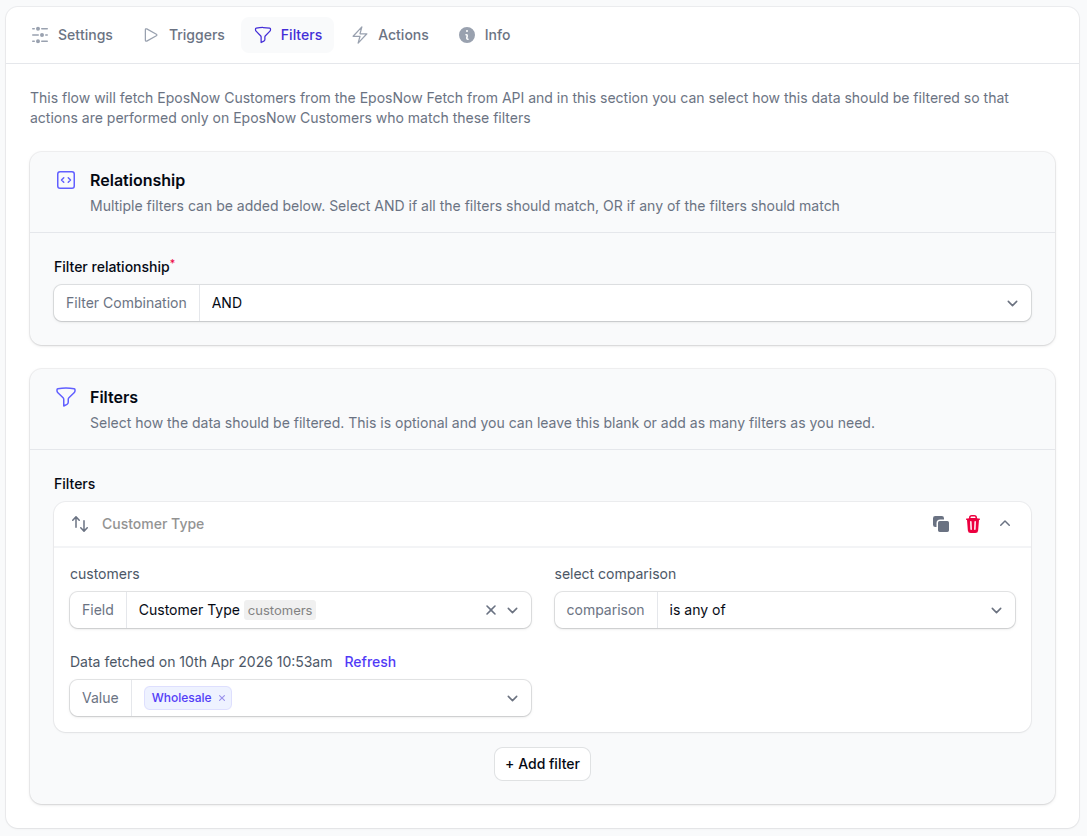1087x836 pixels.
Task: Select the Filters tab
Action: [x=288, y=35]
